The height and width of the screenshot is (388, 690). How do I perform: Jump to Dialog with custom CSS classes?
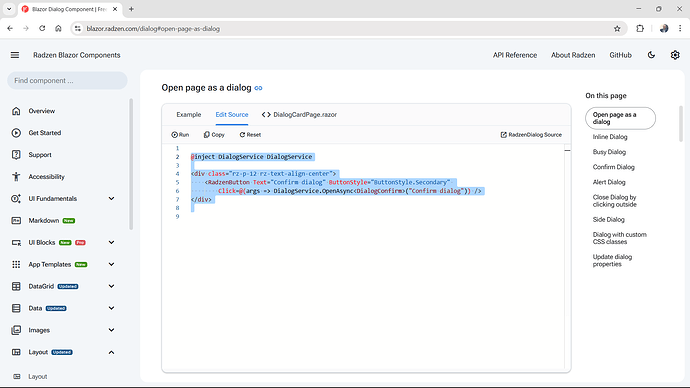tap(620, 238)
